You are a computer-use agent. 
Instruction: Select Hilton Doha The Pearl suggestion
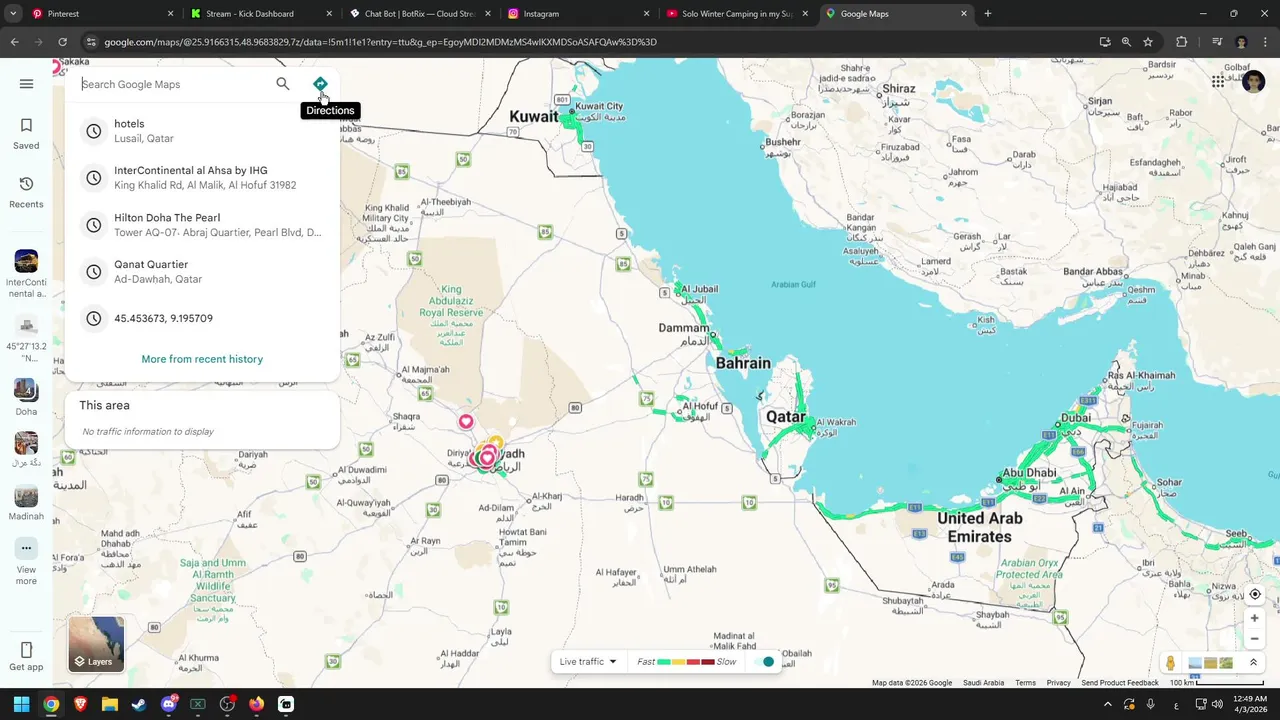point(202,225)
